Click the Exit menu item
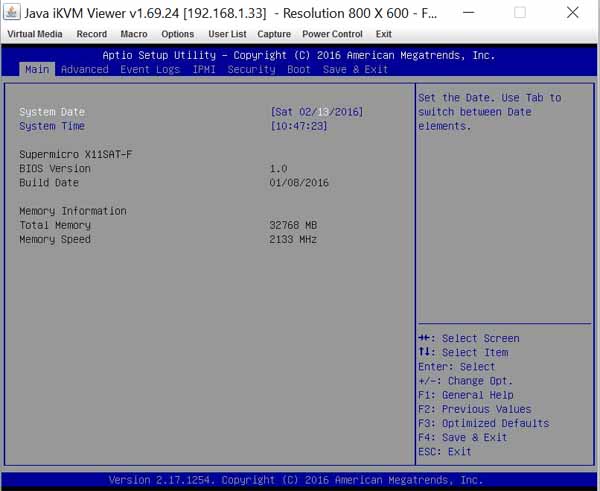Image resolution: width=600 pixels, height=491 pixels. [x=383, y=34]
